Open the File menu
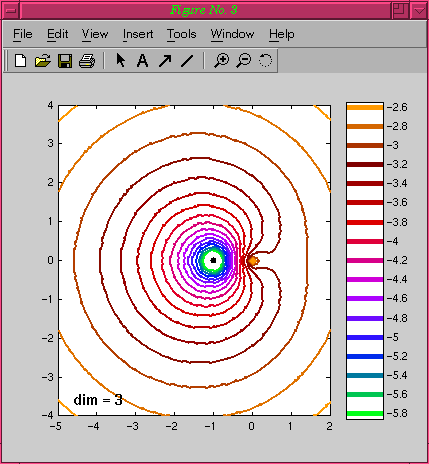Image resolution: width=429 pixels, height=464 pixels. [x=23, y=34]
